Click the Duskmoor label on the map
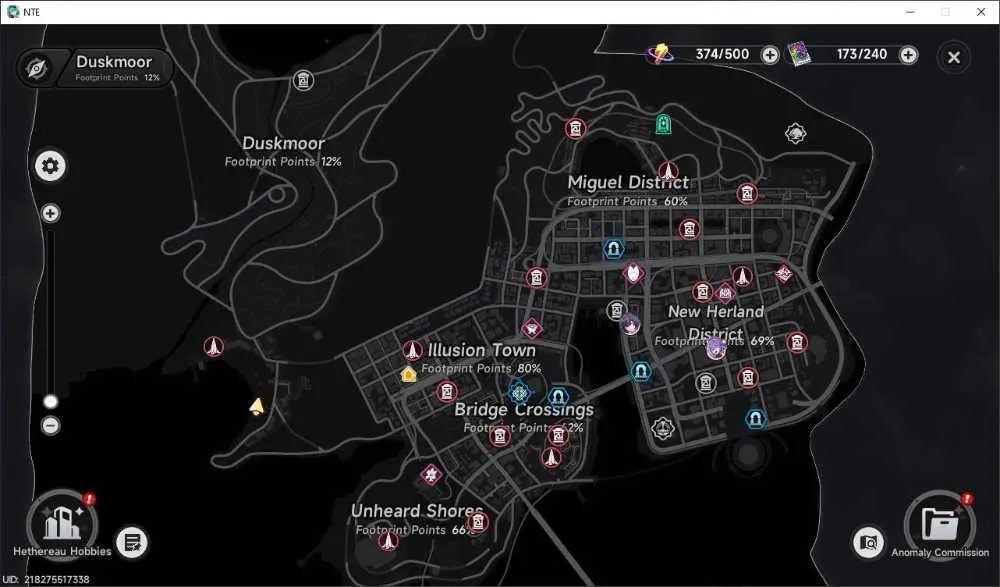 [x=283, y=144]
